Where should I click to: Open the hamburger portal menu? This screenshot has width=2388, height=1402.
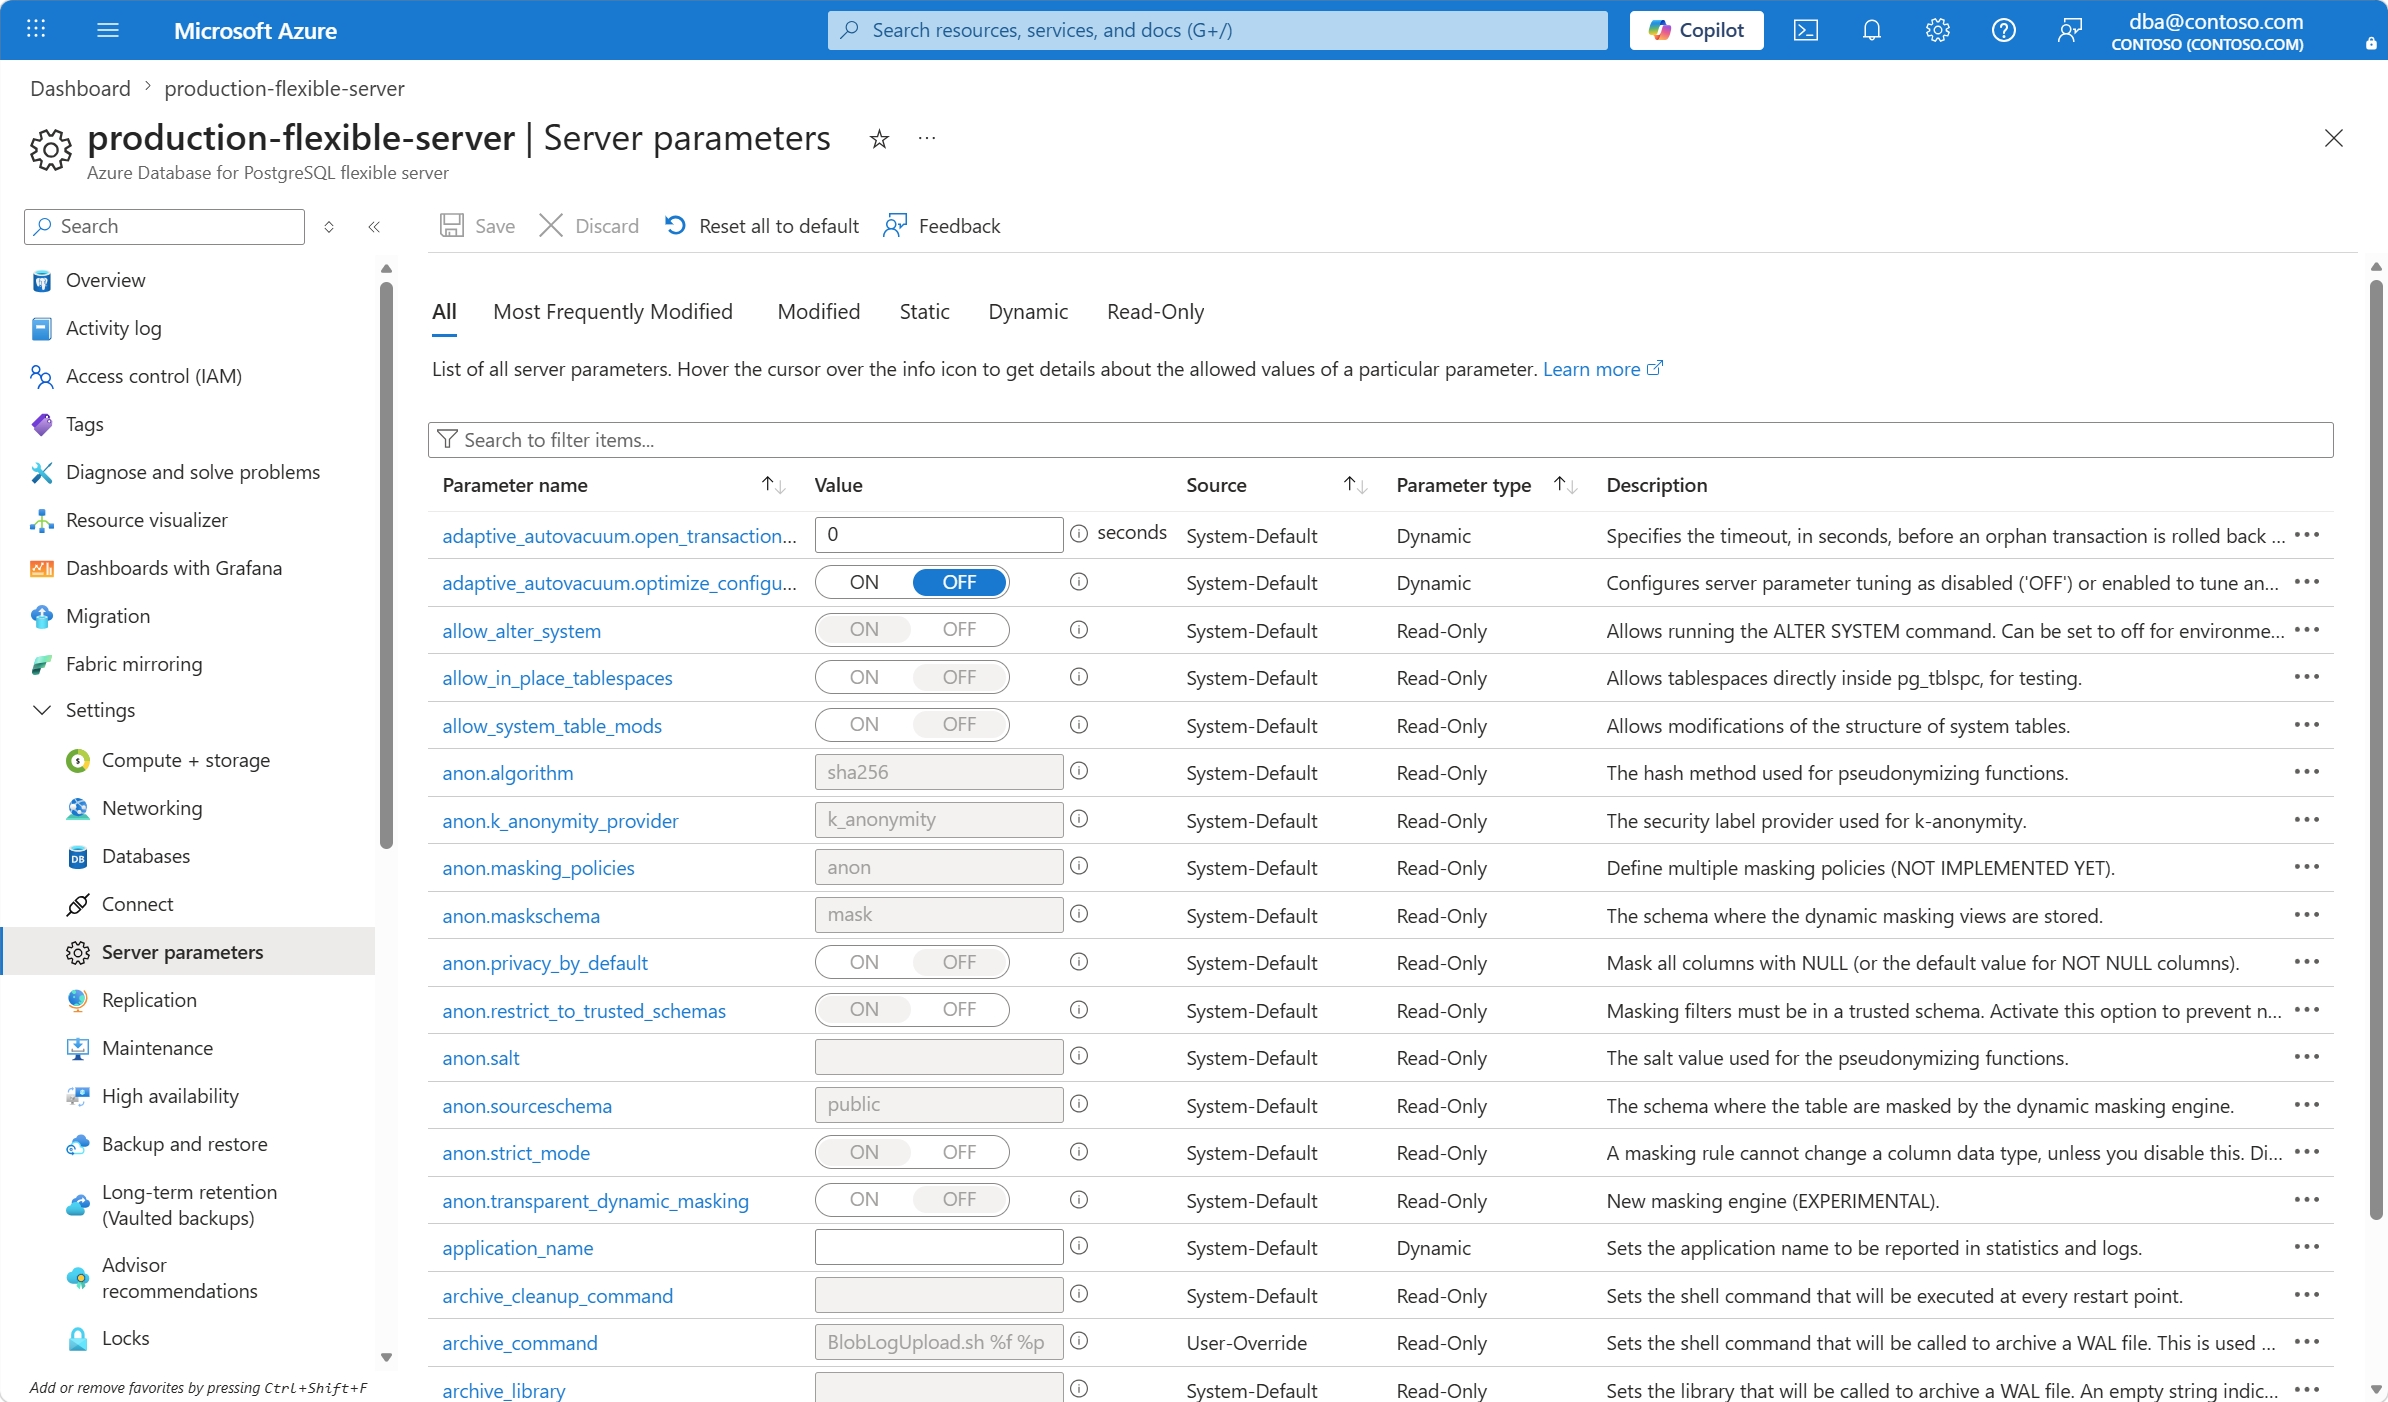pos(108,30)
